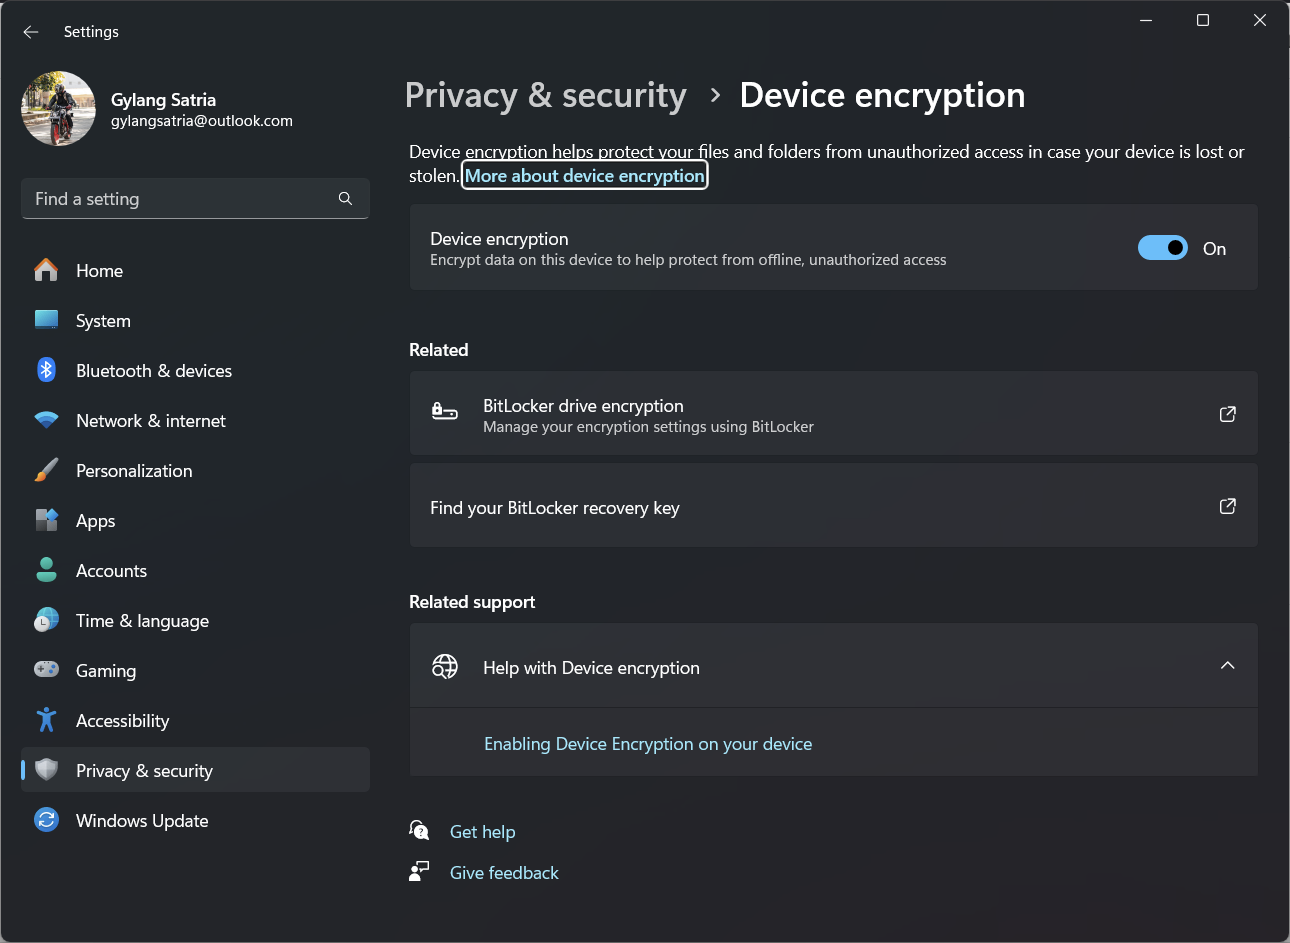Click the Gaming controller icon
This screenshot has height=943, width=1290.
[46, 669]
